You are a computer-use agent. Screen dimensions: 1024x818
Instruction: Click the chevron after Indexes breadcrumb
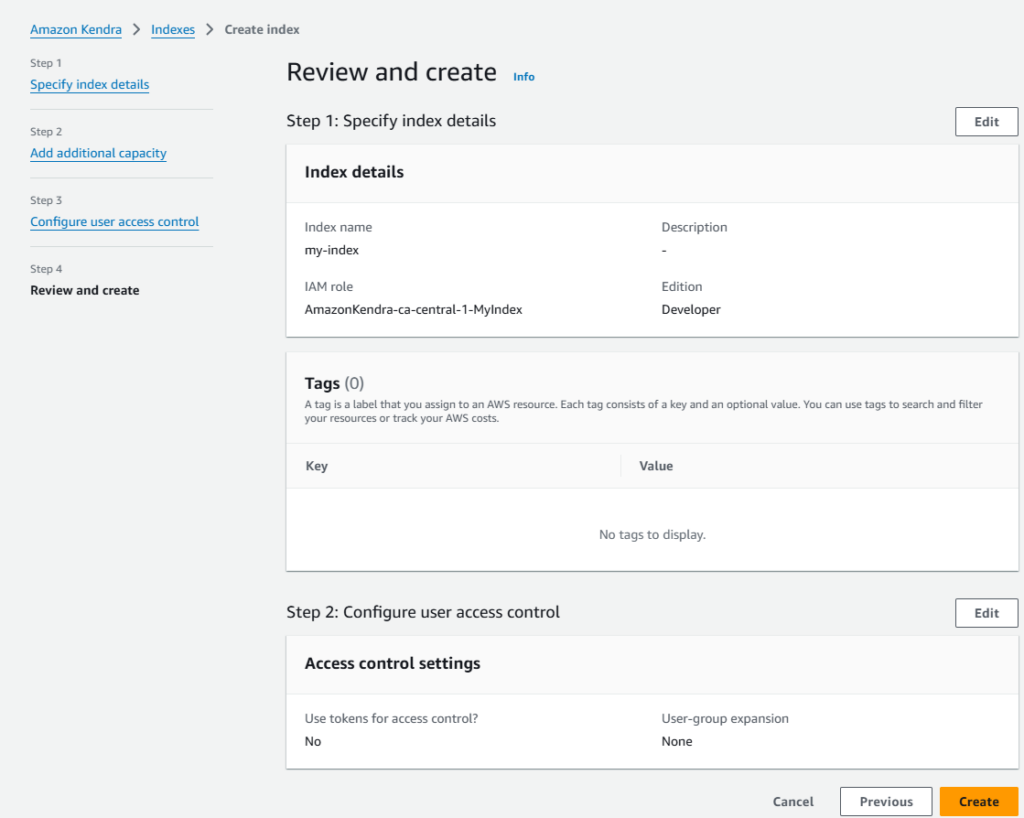tap(210, 30)
